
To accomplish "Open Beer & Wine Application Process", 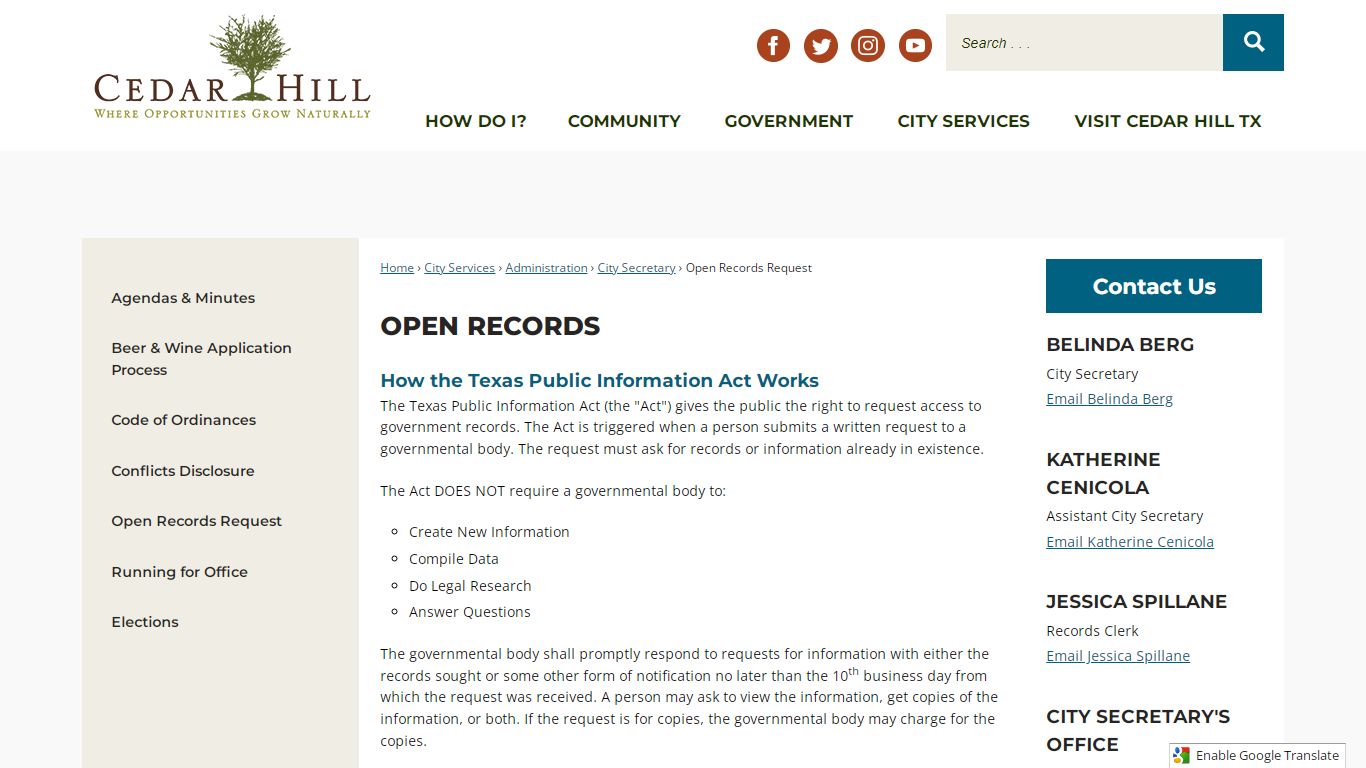I will tap(202, 359).
